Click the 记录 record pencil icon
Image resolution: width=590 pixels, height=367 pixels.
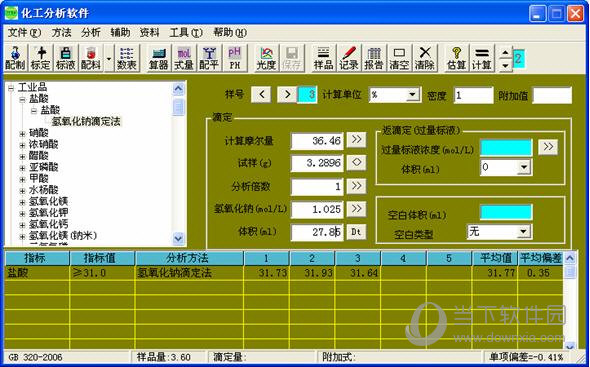tap(348, 58)
